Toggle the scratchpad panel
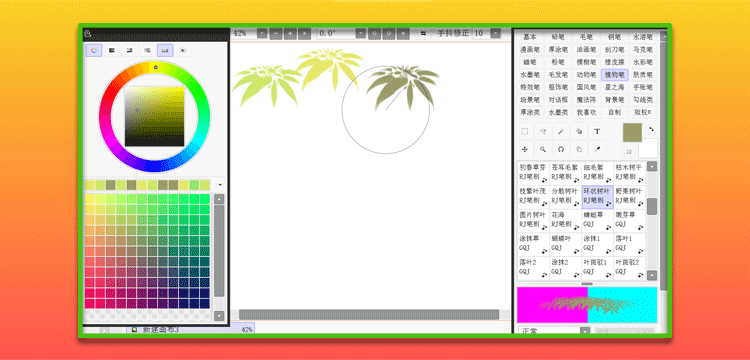 coord(183,50)
